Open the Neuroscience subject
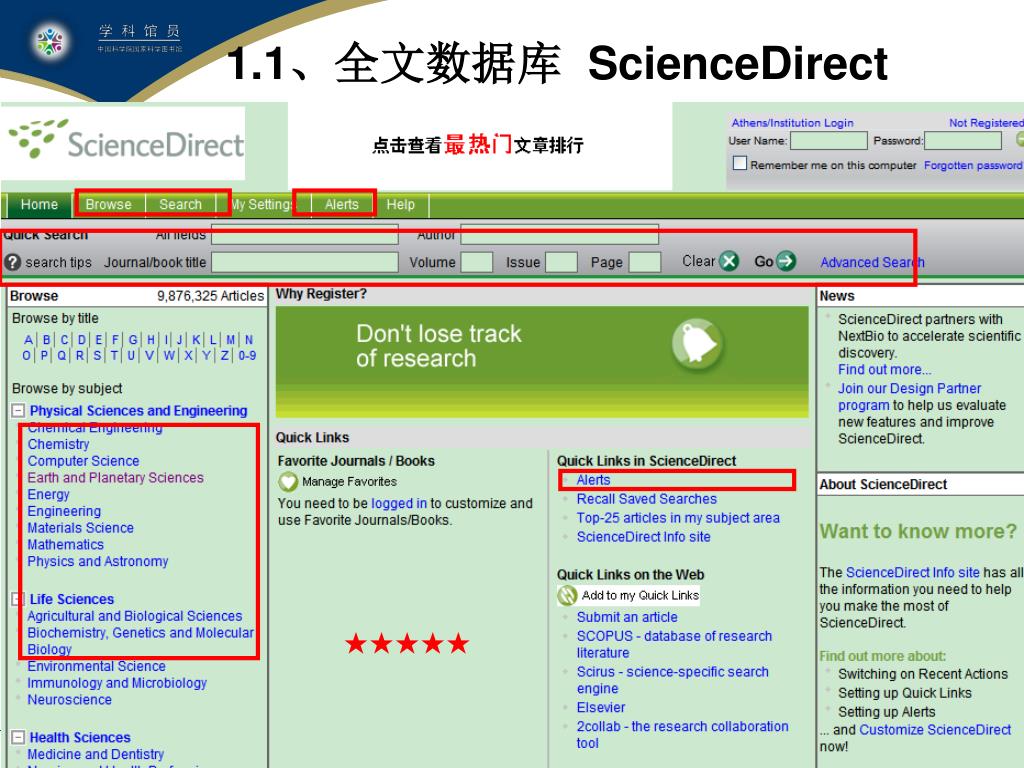This screenshot has height=768, width=1024. coord(69,700)
